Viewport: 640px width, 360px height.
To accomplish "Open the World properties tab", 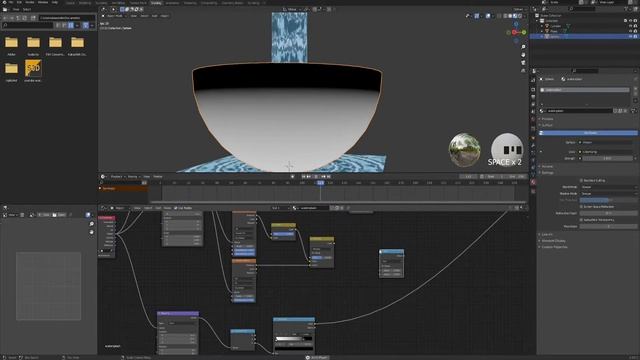I will pos(533,119).
